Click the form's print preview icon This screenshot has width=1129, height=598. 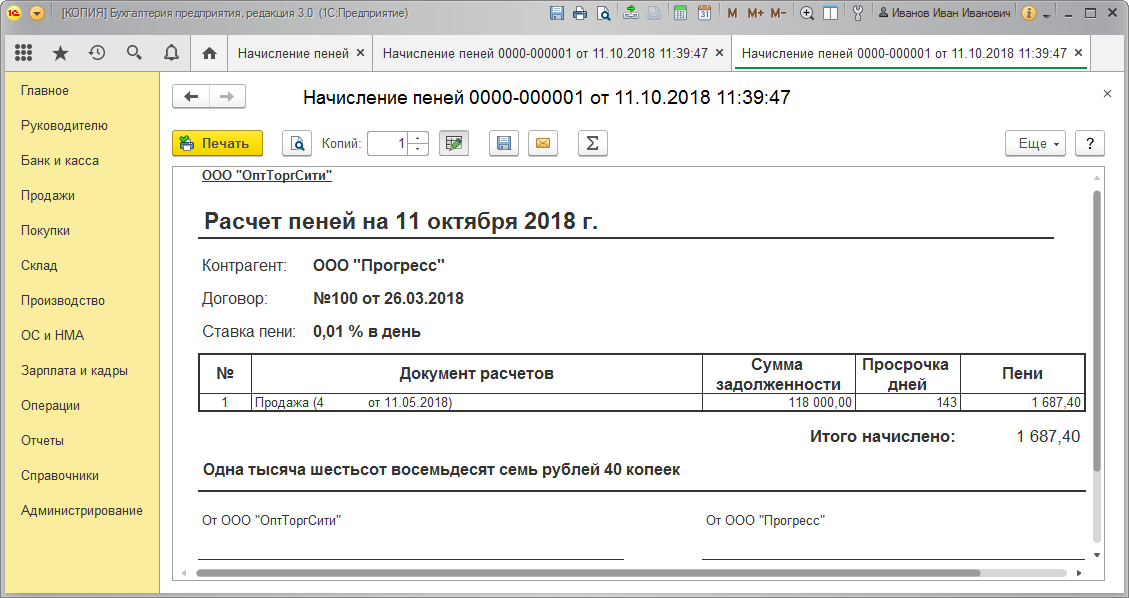pos(297,143)
